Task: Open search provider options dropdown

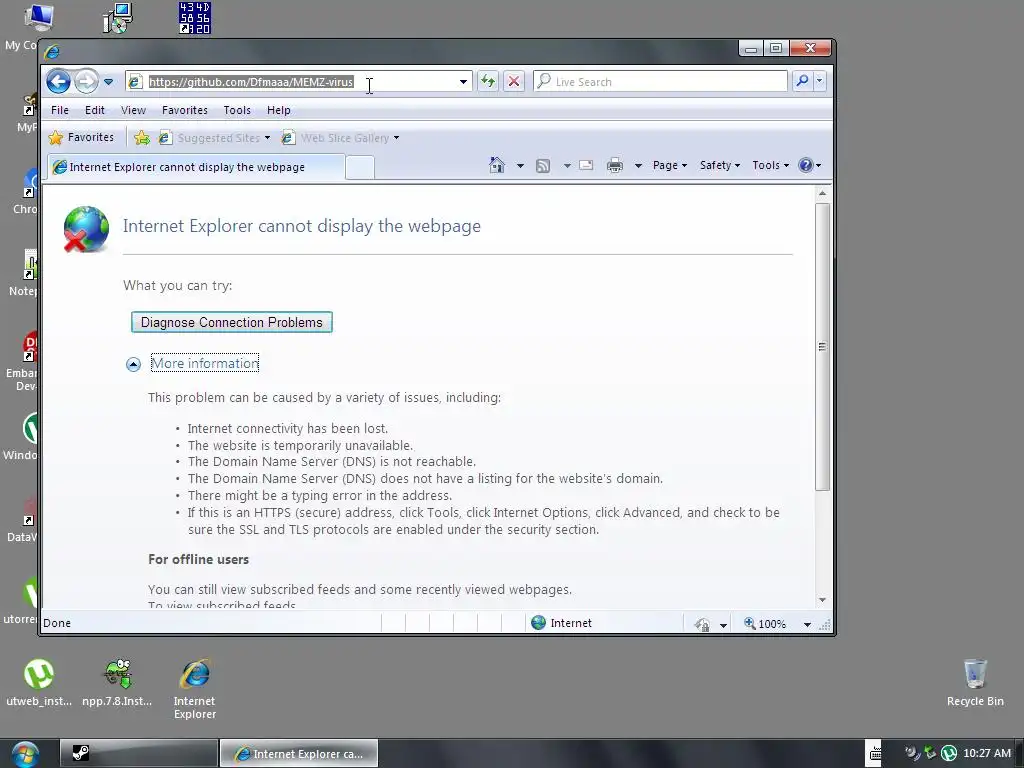Action: [819, 81]
